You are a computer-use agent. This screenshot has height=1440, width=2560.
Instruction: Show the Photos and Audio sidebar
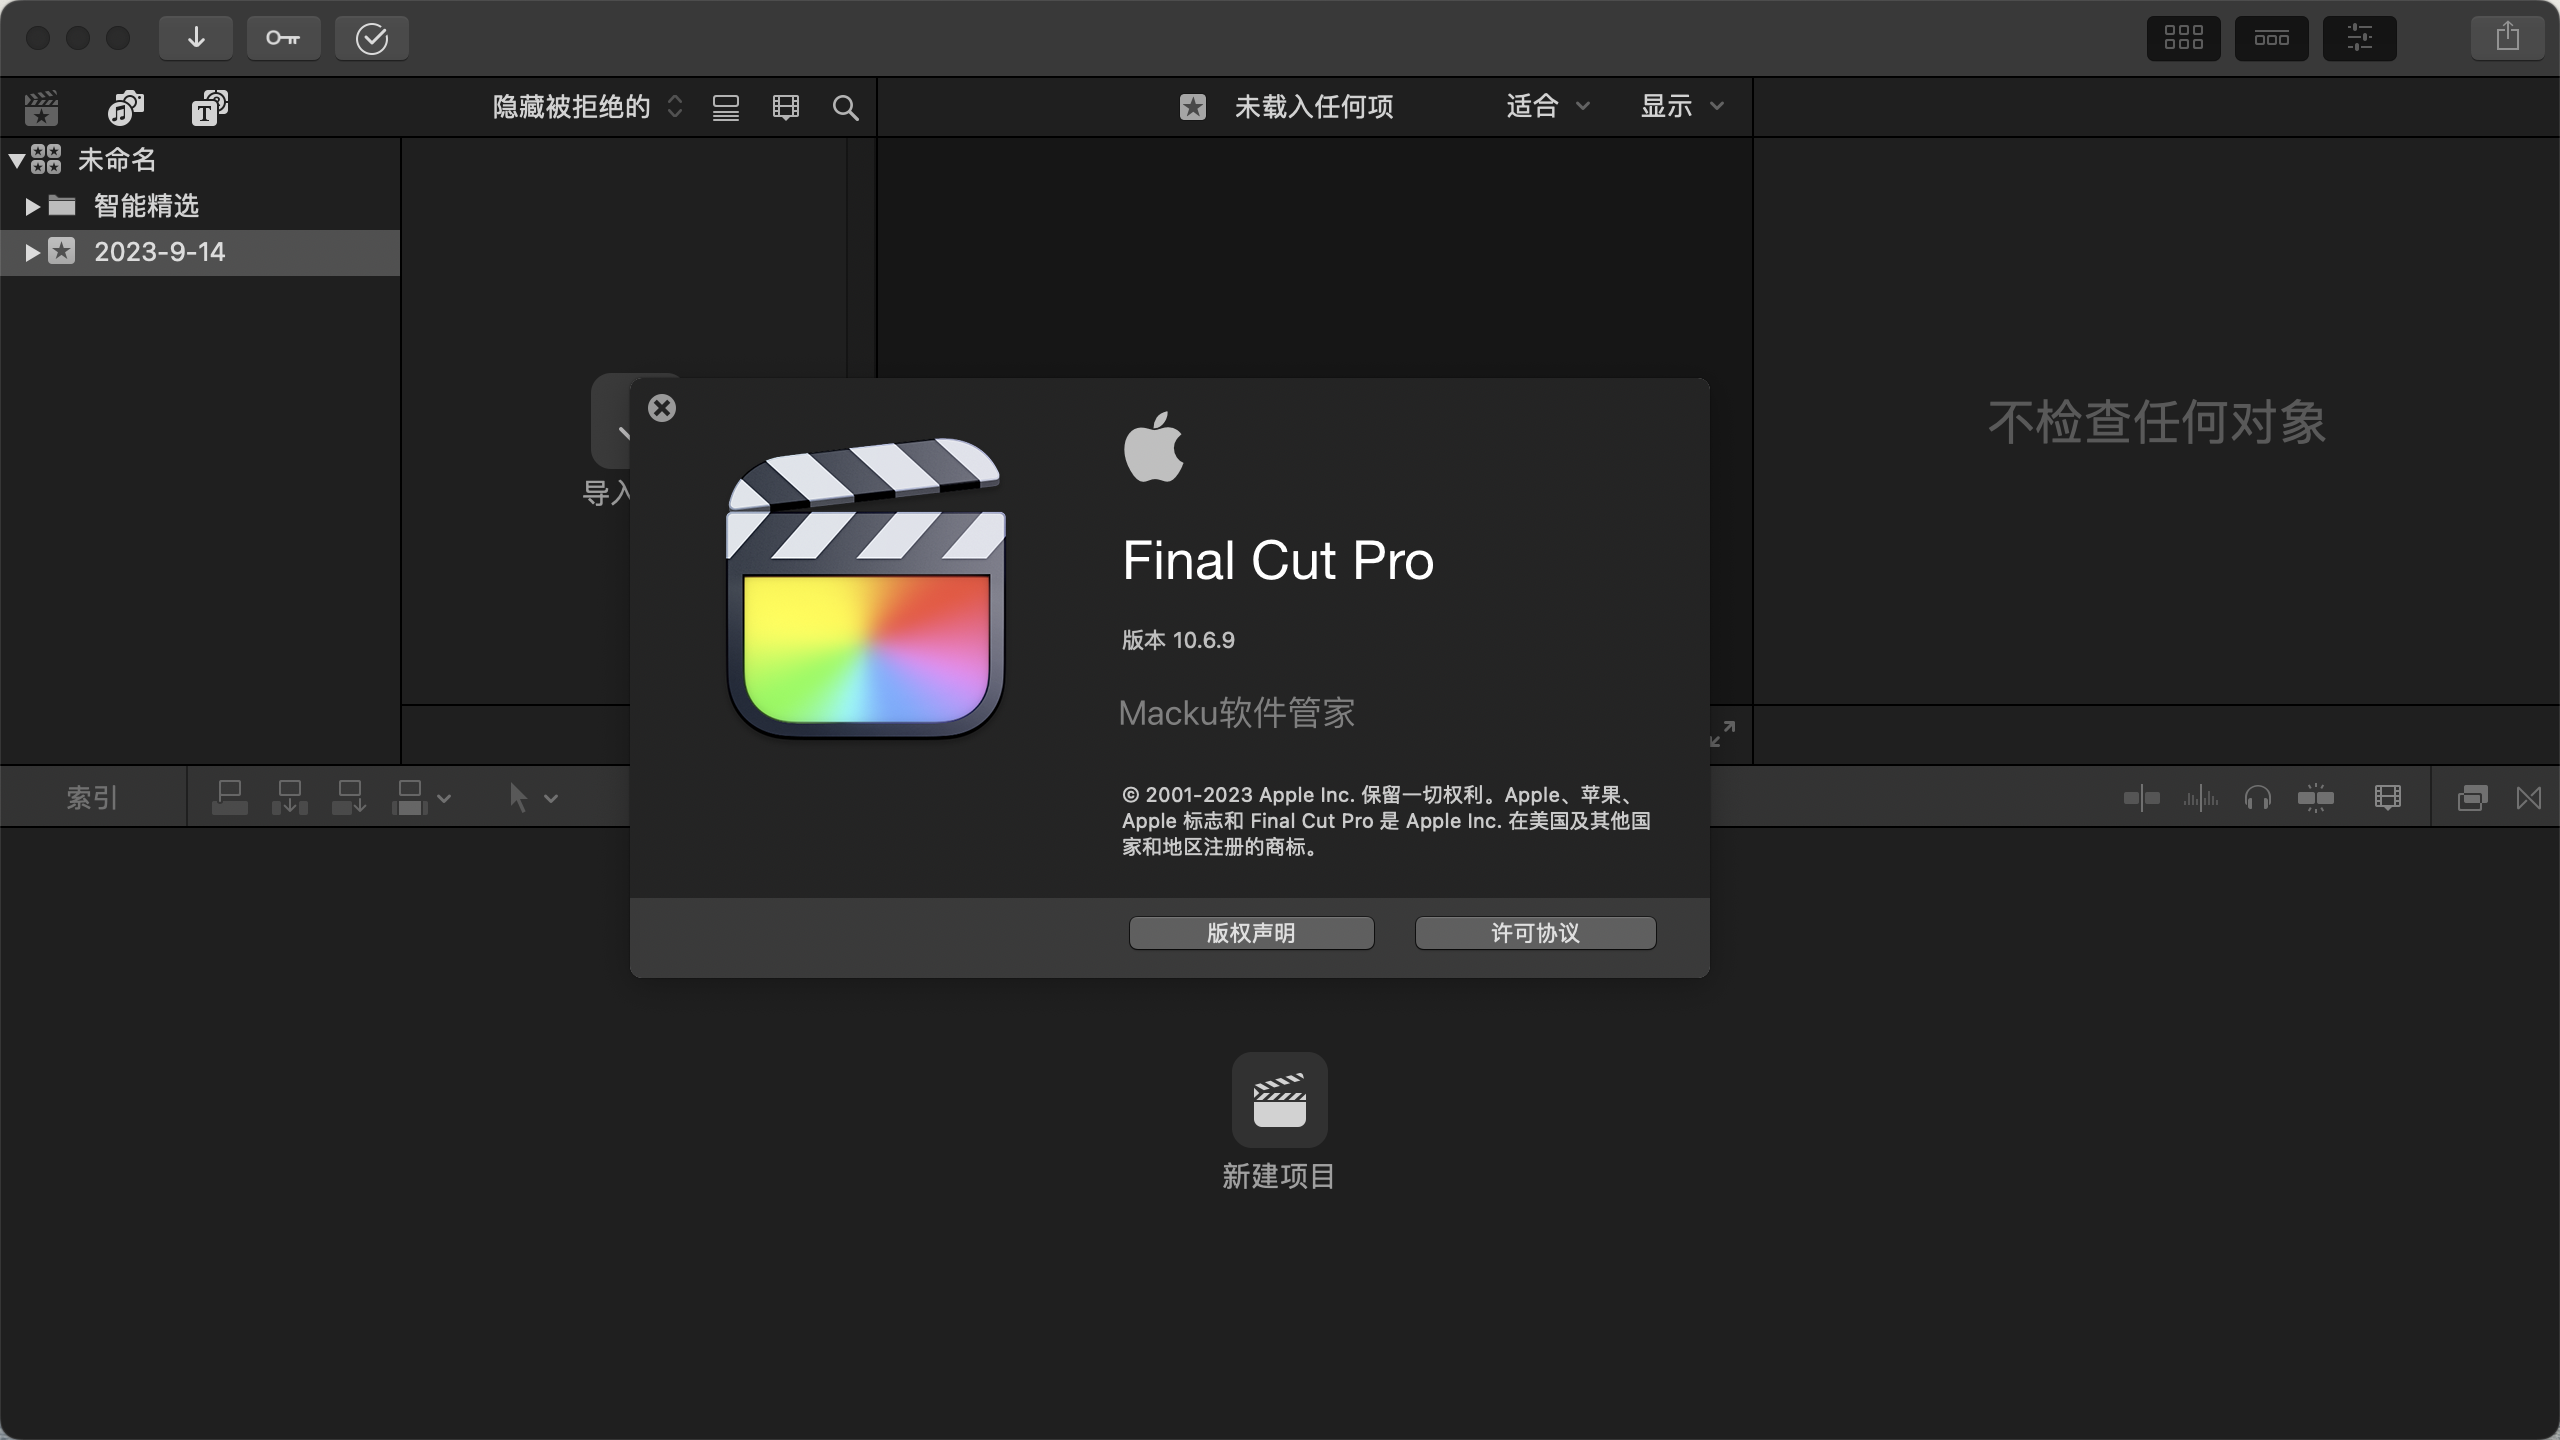(x=126, y=107)
